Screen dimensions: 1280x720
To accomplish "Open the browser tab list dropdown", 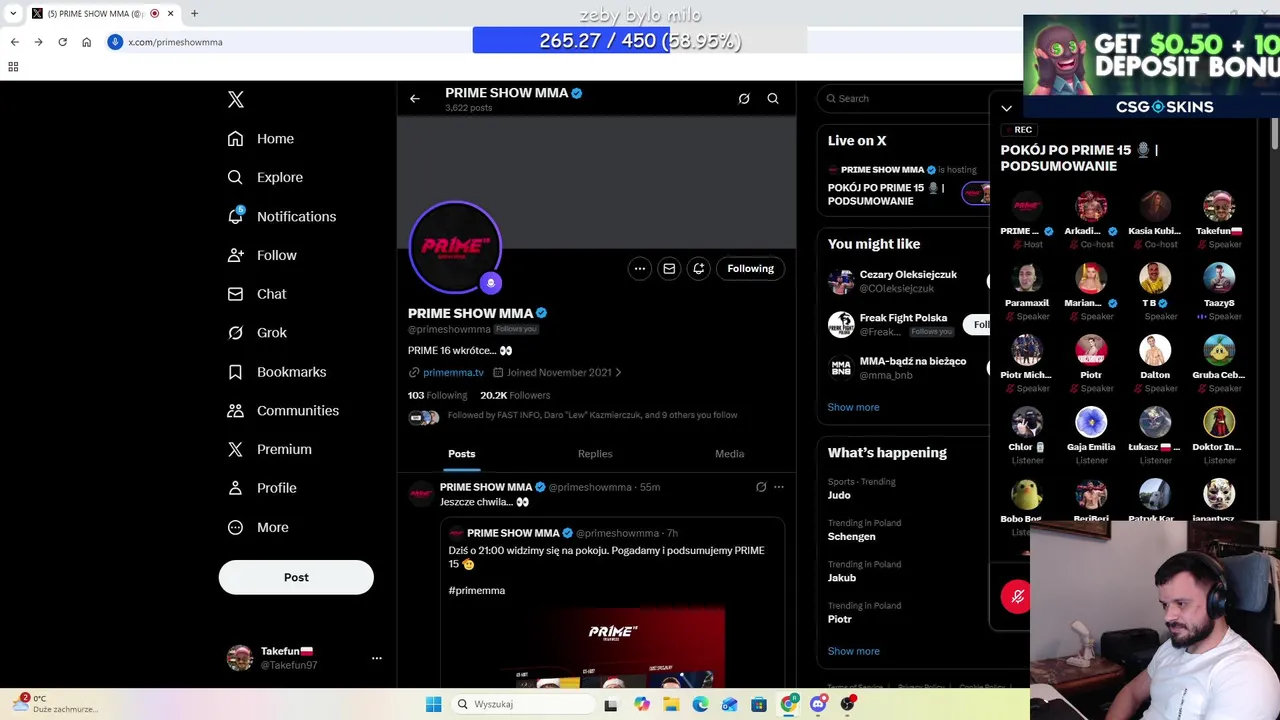I will tap(13, 14).
